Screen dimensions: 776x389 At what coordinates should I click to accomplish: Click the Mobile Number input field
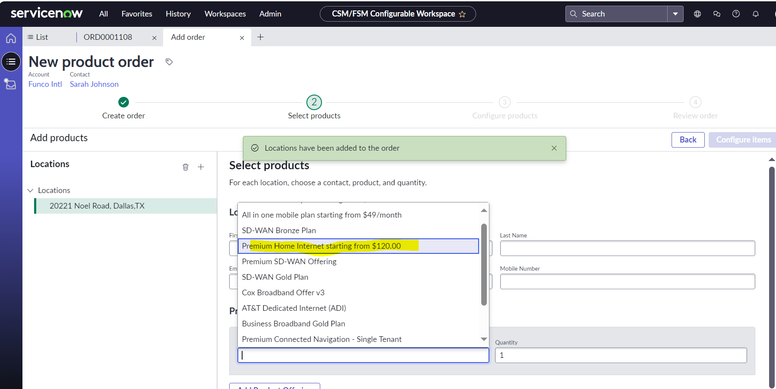(628, 281)
